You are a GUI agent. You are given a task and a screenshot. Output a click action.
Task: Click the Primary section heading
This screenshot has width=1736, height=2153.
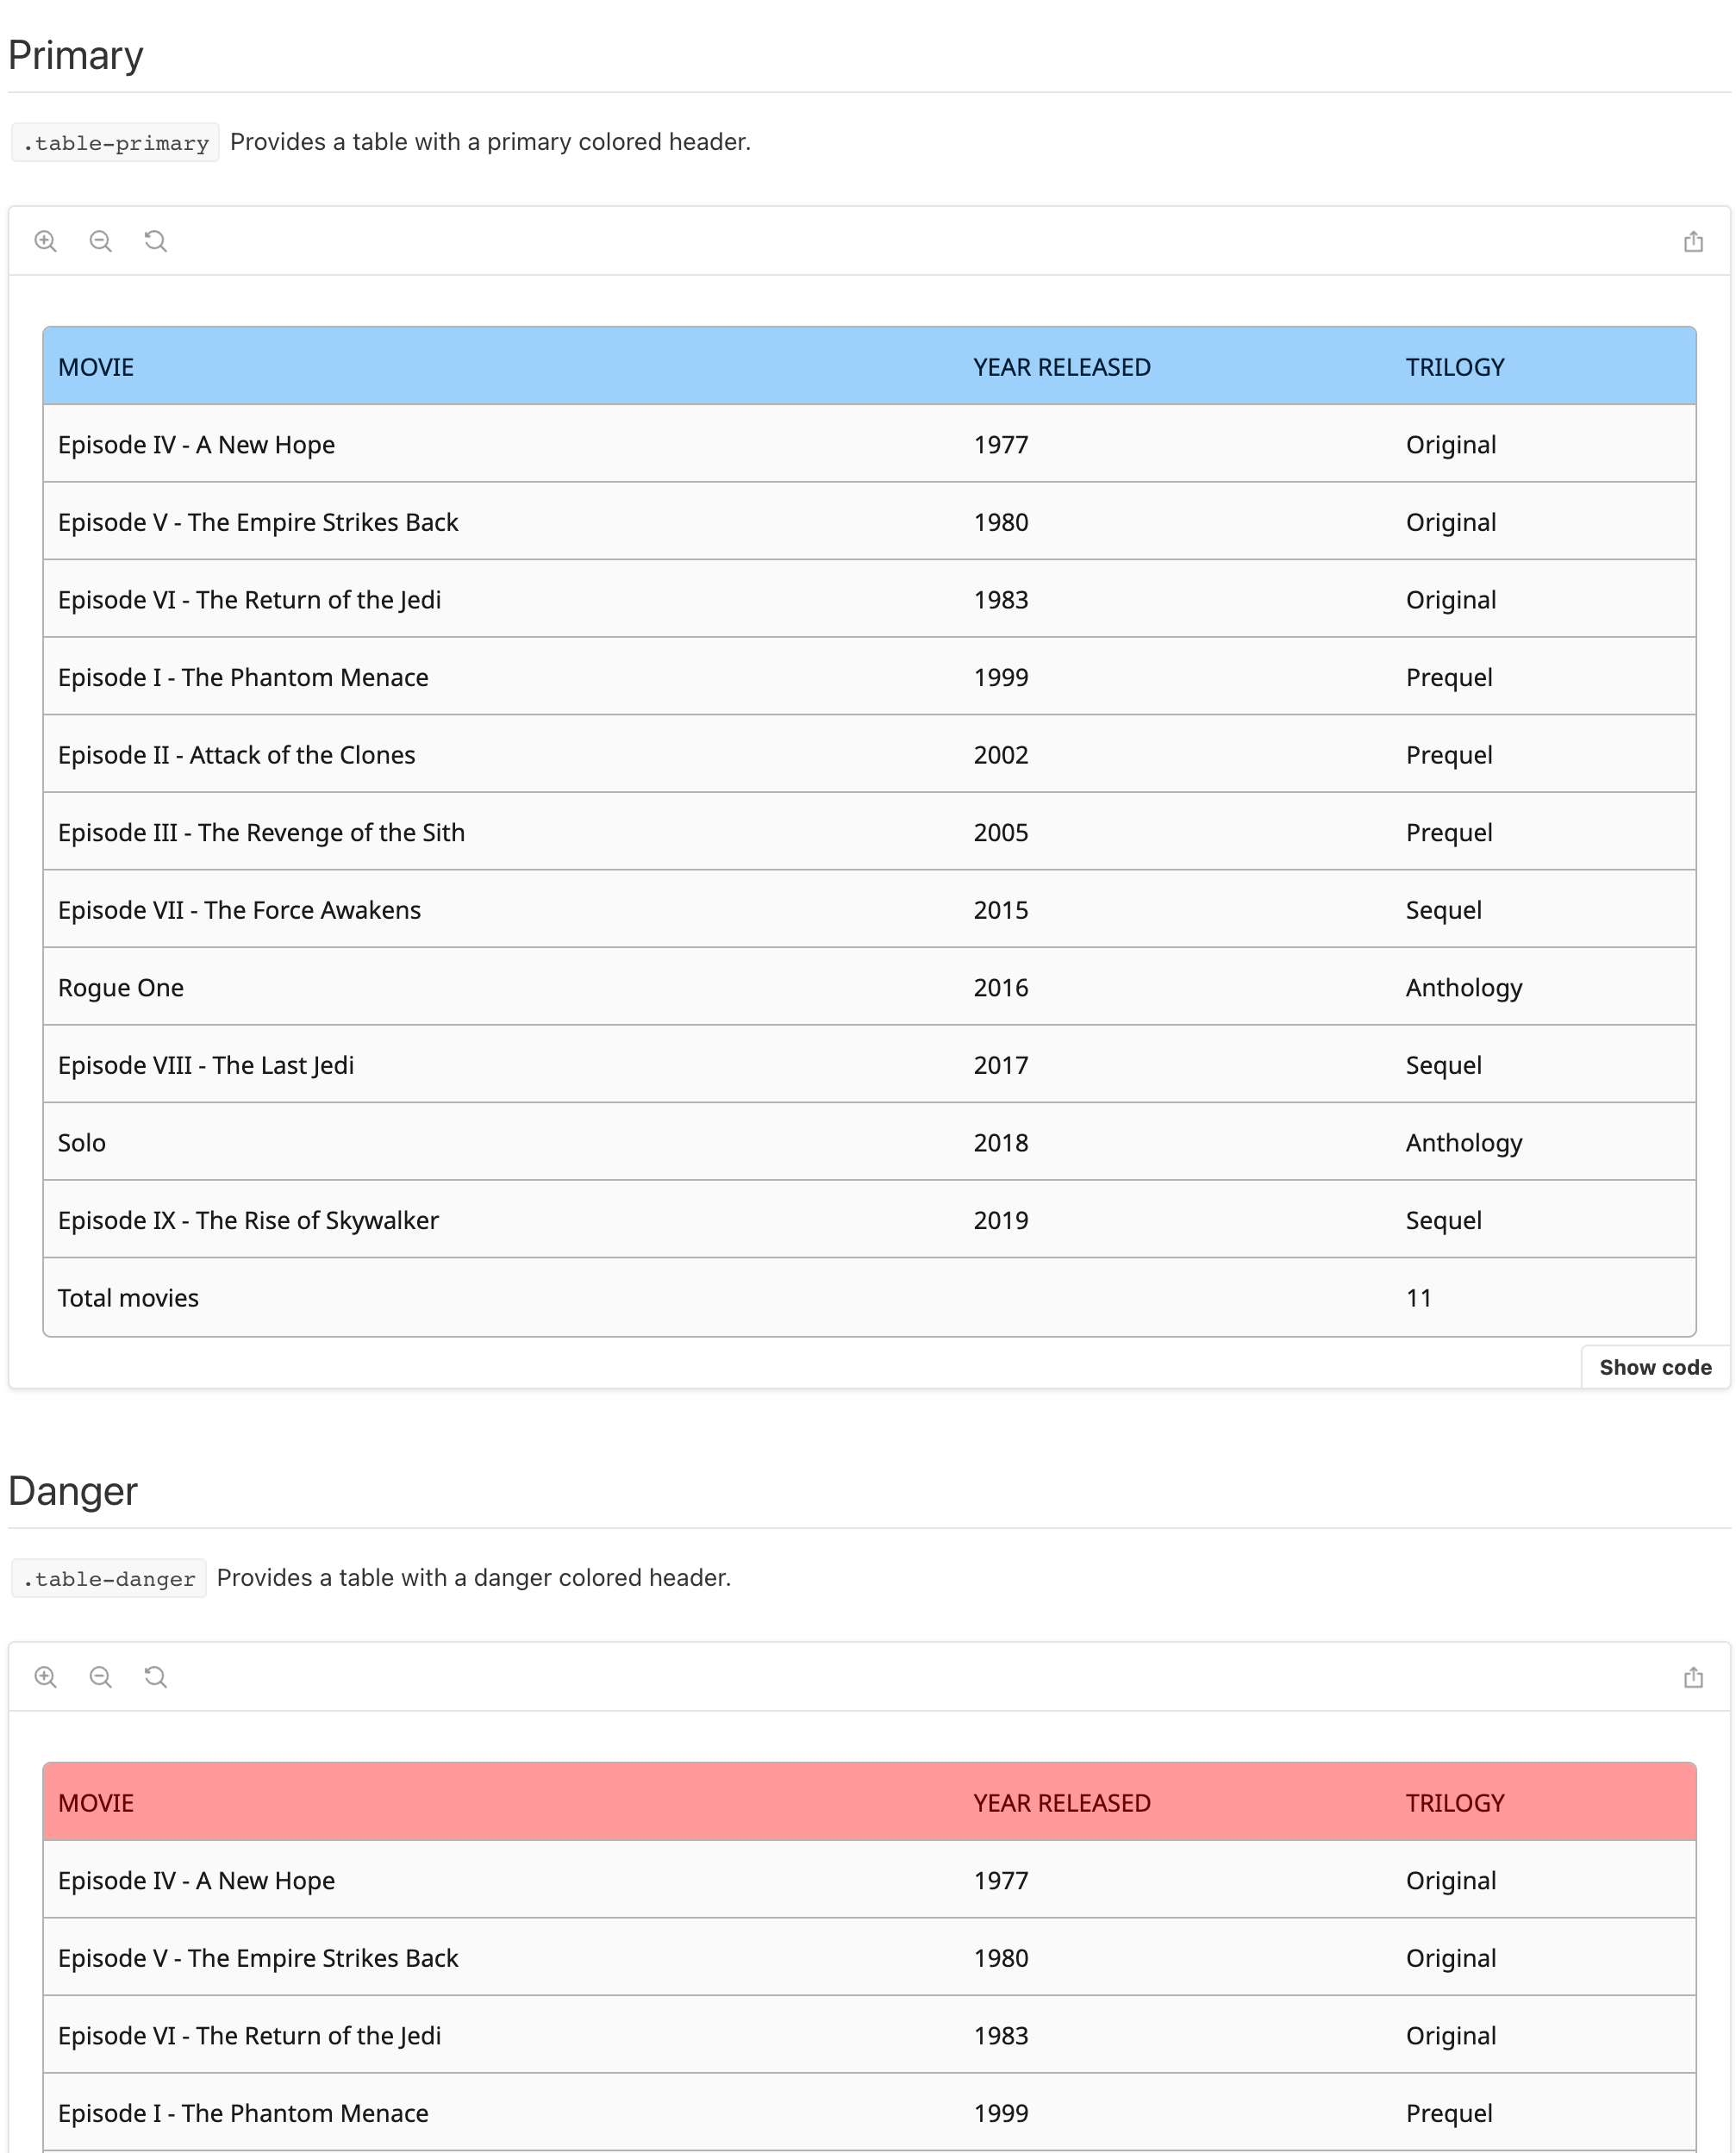pyautogui.click(x=76, y=55)
